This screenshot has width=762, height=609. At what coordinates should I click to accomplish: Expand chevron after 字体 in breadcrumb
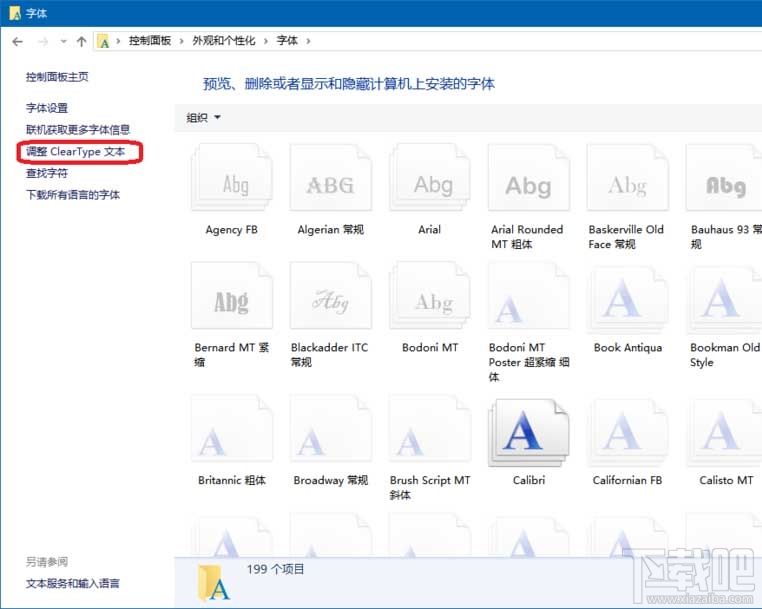pos(308,41)
